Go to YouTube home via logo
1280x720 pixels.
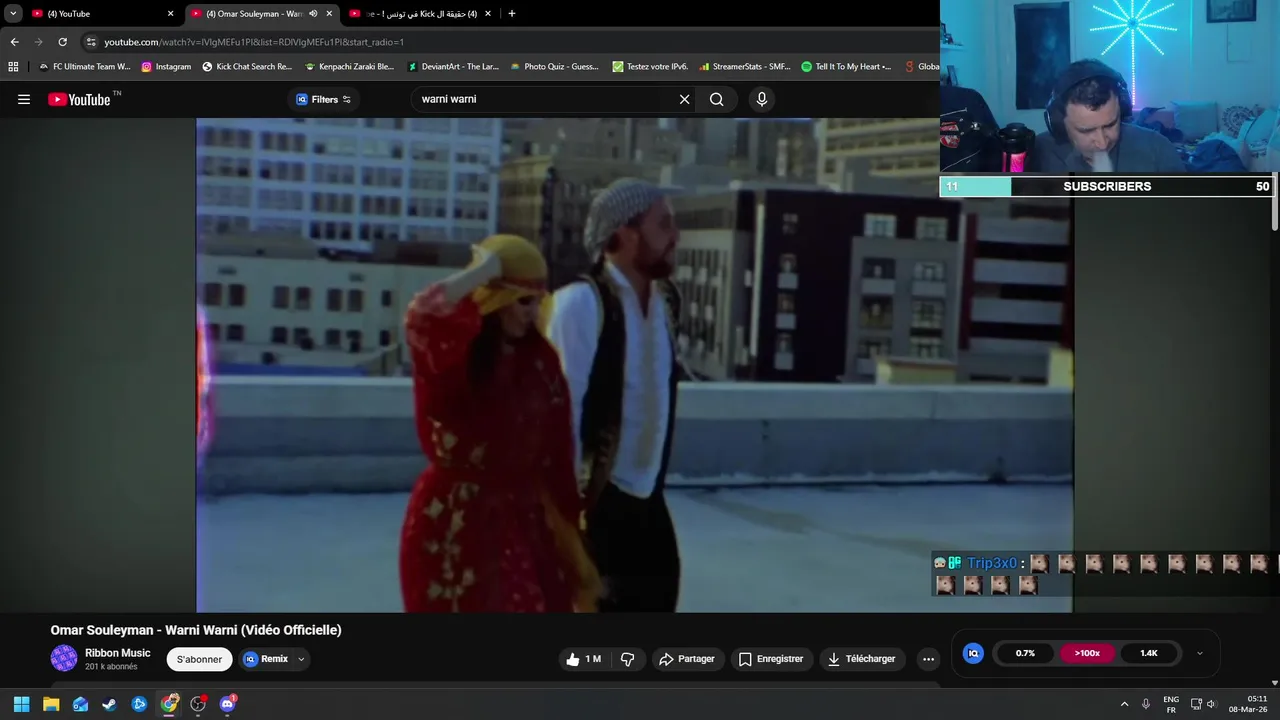coord(79,99)
